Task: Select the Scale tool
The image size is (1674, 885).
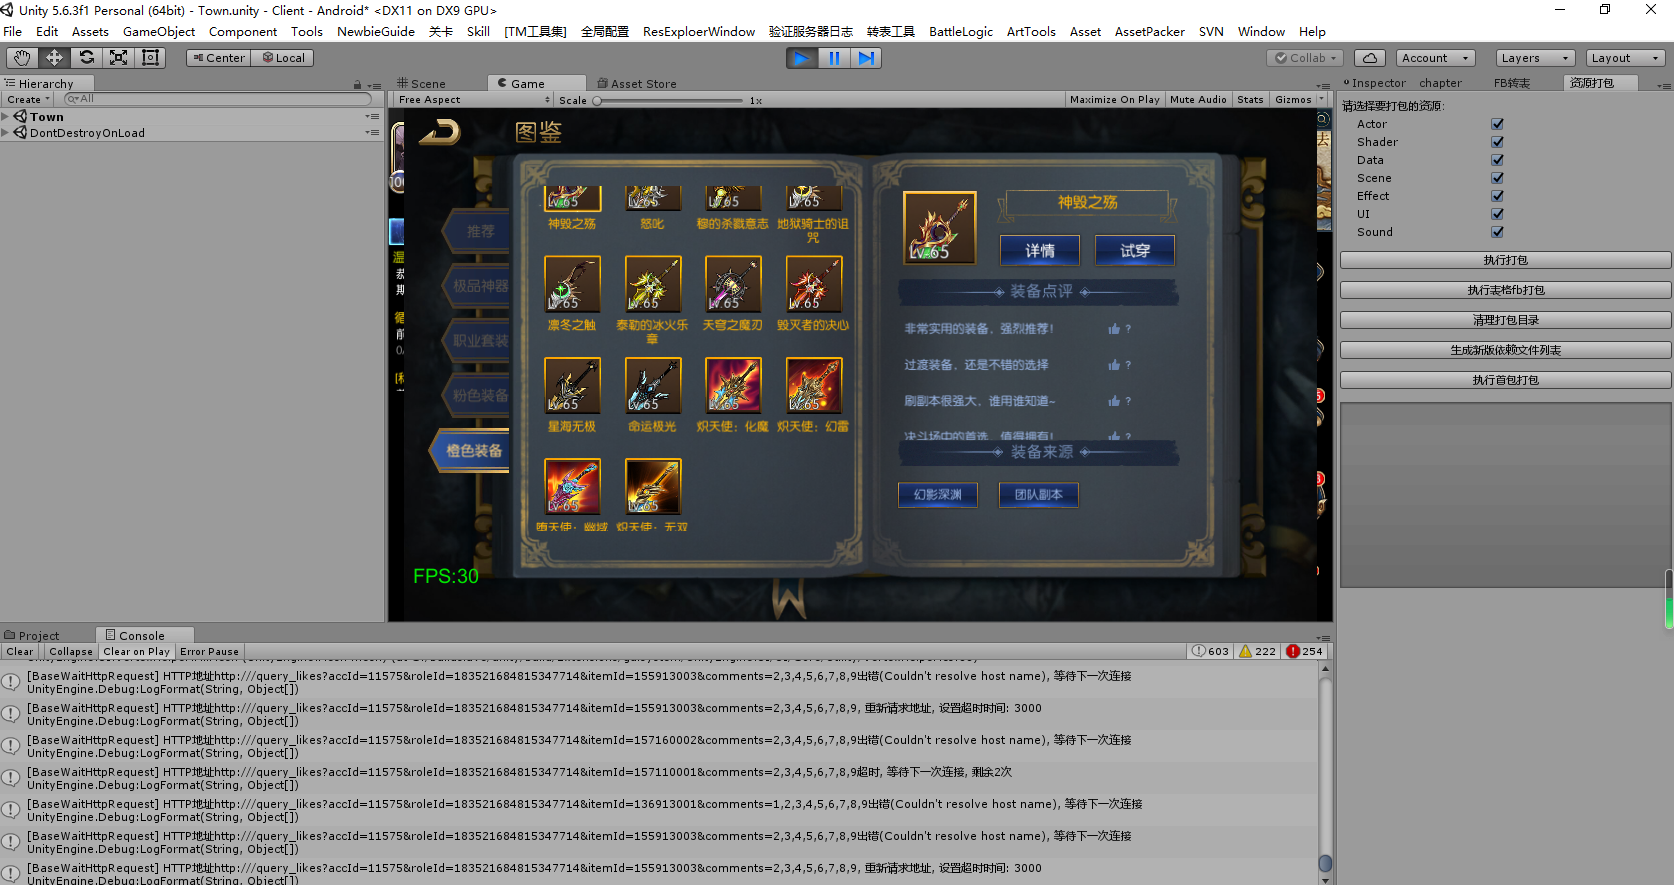Action: pos(119,58)
